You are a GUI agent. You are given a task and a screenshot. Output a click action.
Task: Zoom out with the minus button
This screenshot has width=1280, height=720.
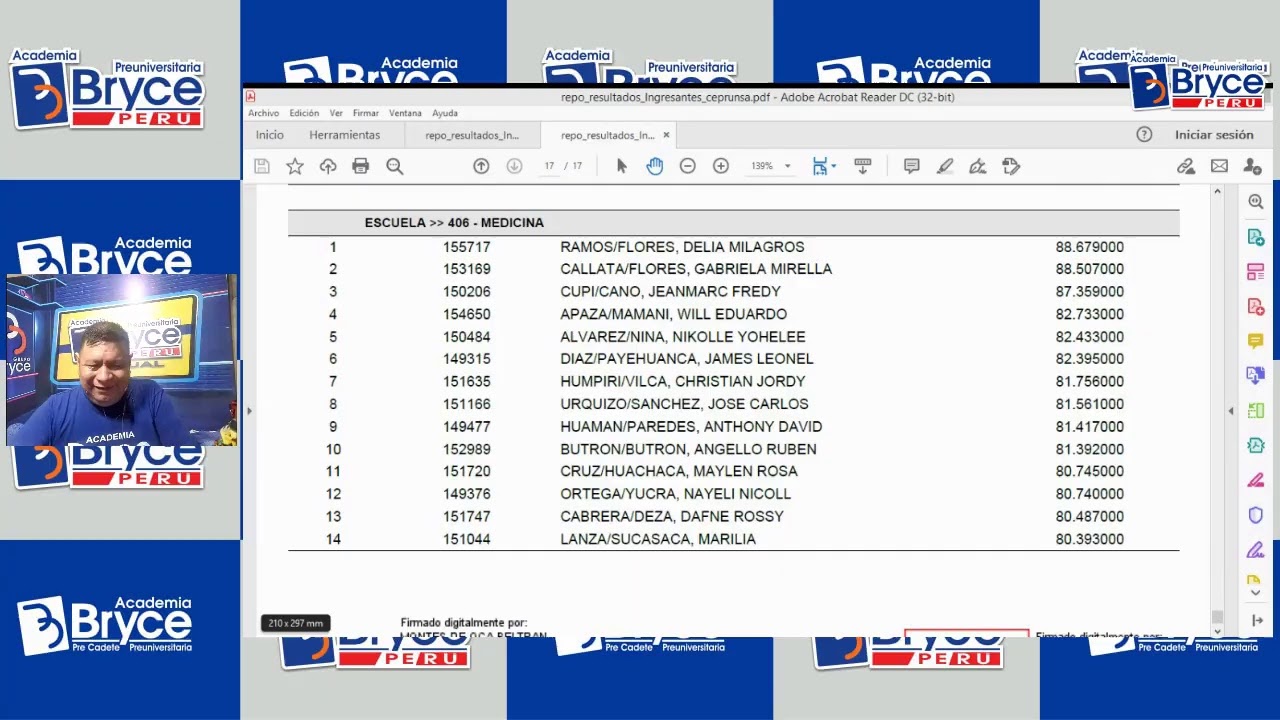[688, 166]
